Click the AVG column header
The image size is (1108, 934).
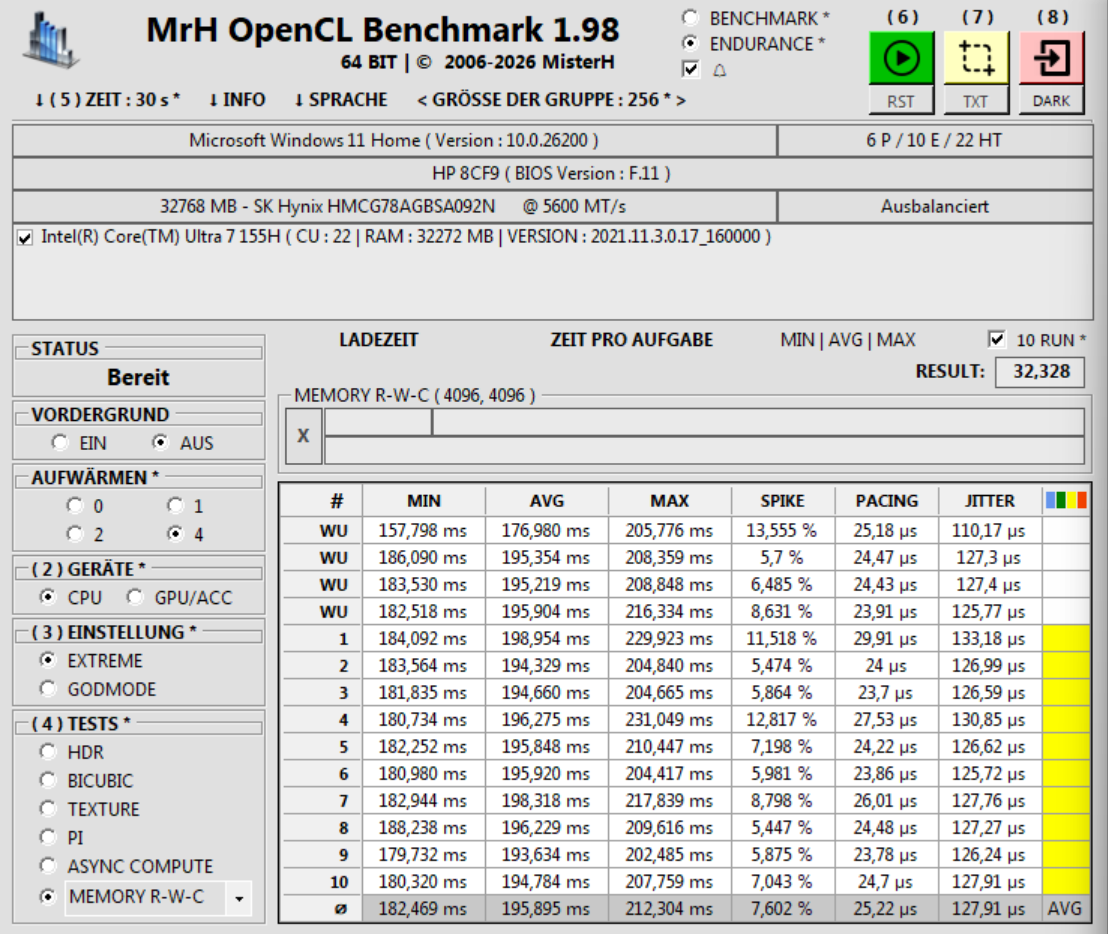[547, 501]
